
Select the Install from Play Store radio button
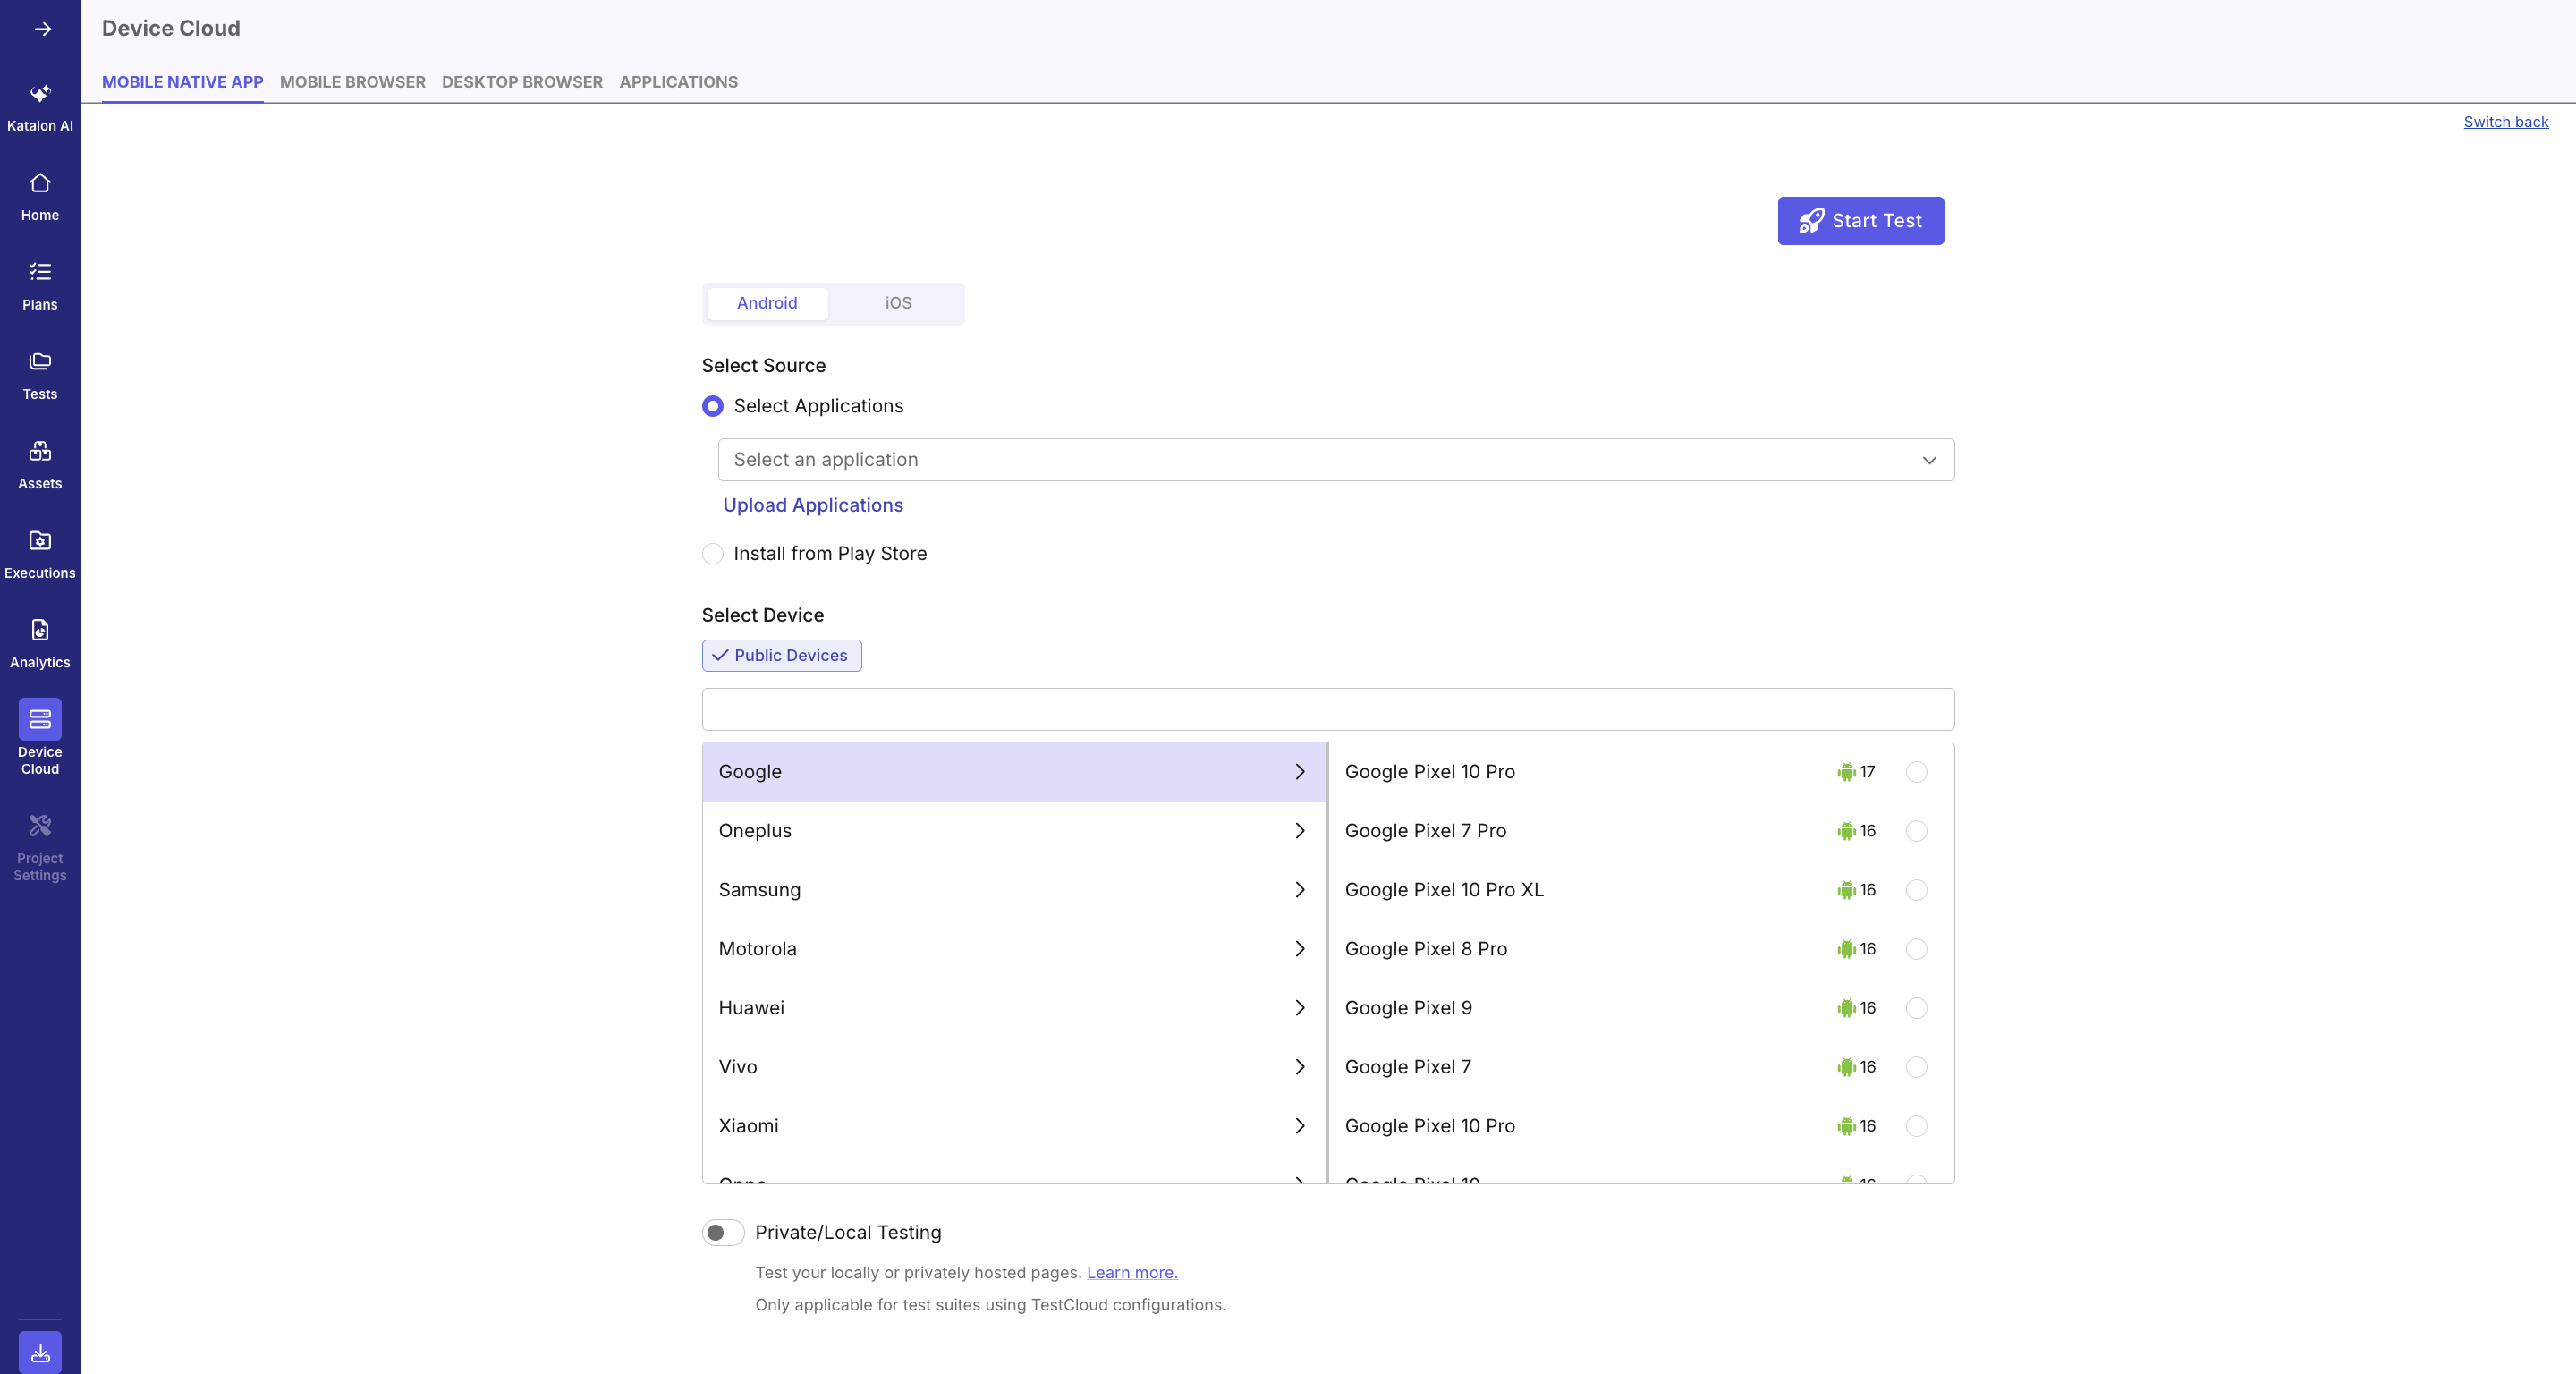(712, 553)
